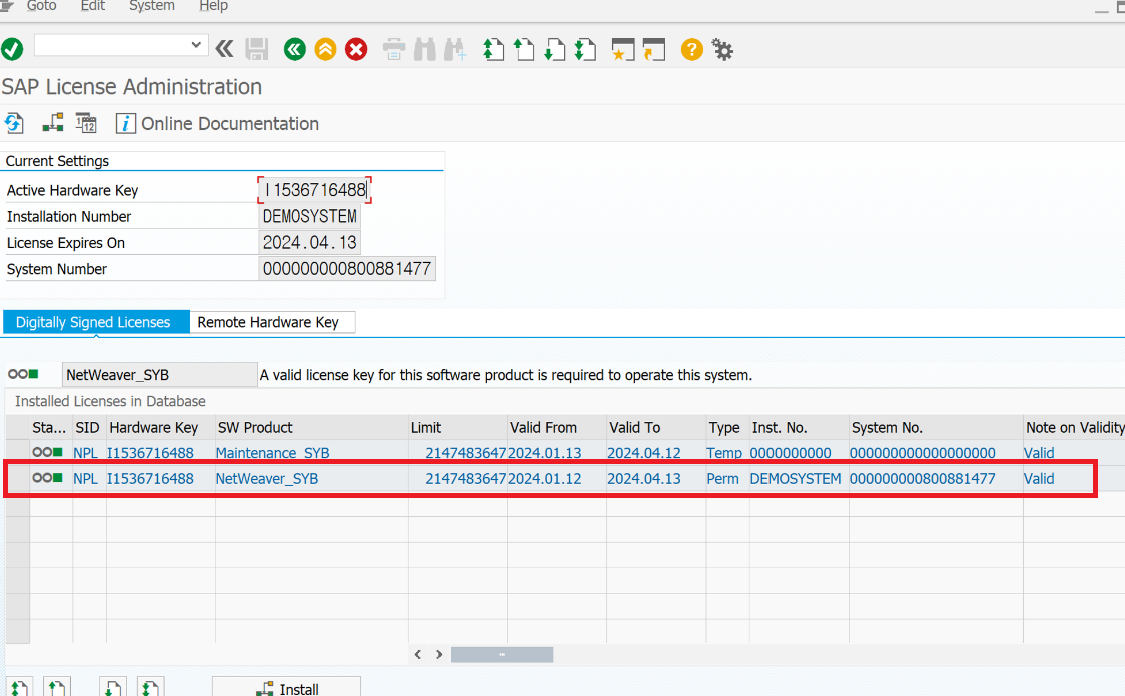Viewport: 1125px width, 696px height.
Task: Switch to the Remote Hardware Key tab
Action: (272, 322)
